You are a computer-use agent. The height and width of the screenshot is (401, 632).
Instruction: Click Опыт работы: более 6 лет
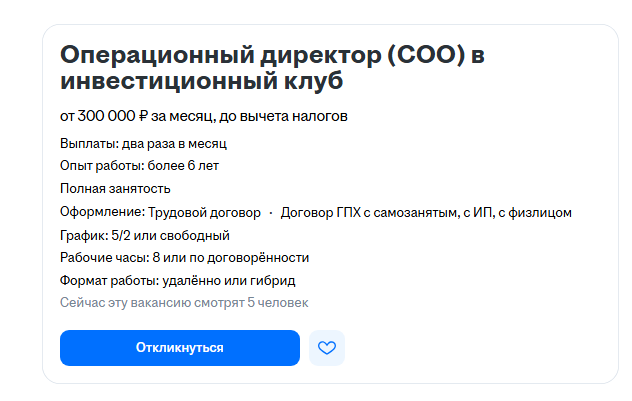point(139,166)
